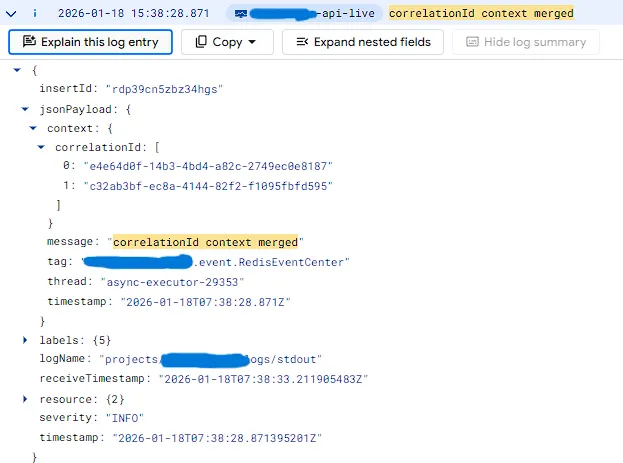Screen dimensions: 623x463
Task: Select insertId value rdp39cn5zbz34hgs
Action: 164,89
